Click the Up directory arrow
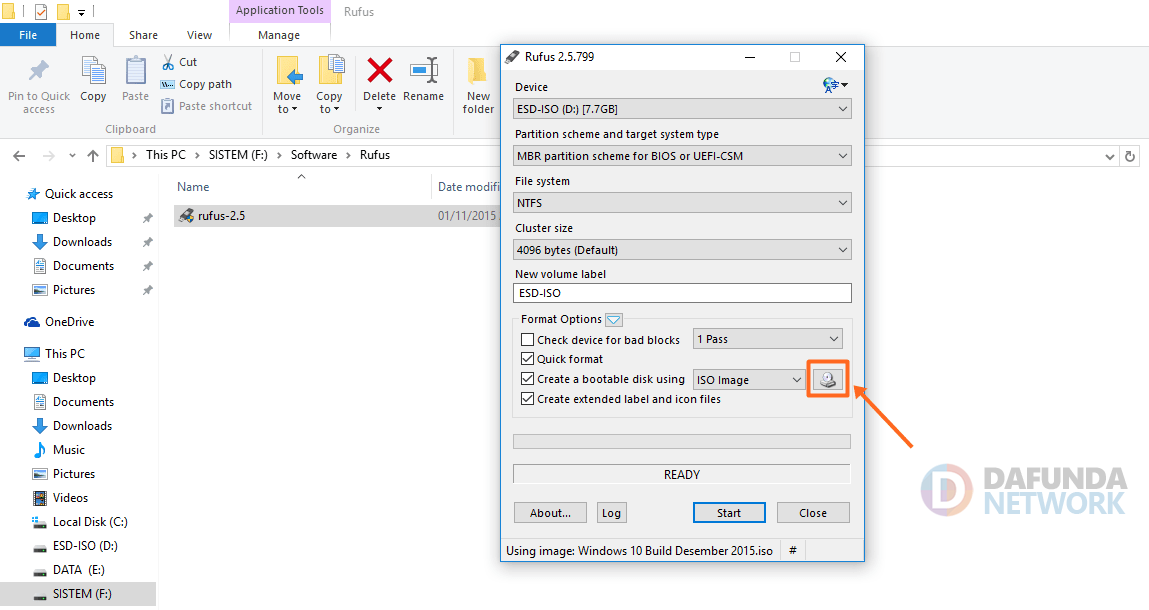 [93, 156]
